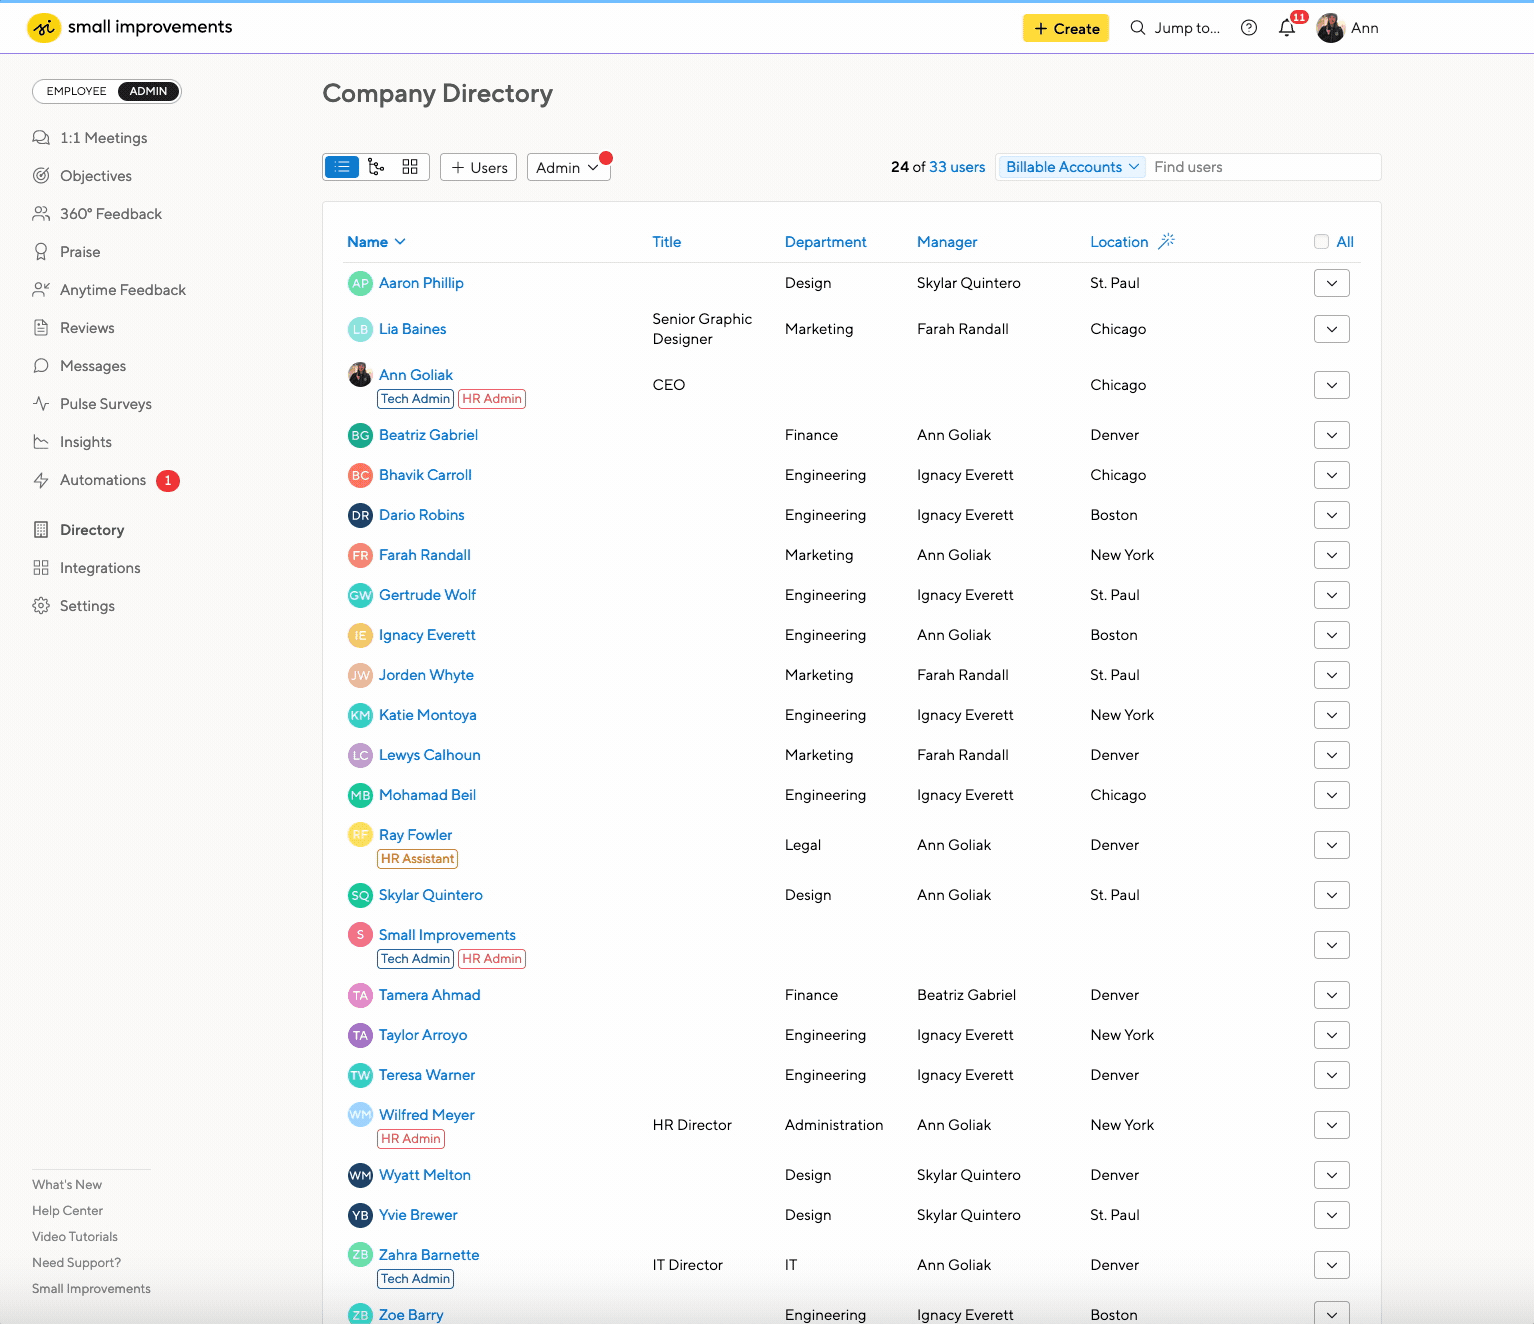Screen dimensions: 1534x1324
Task: Open the help question mark icon
Action: click(1249, 28)
